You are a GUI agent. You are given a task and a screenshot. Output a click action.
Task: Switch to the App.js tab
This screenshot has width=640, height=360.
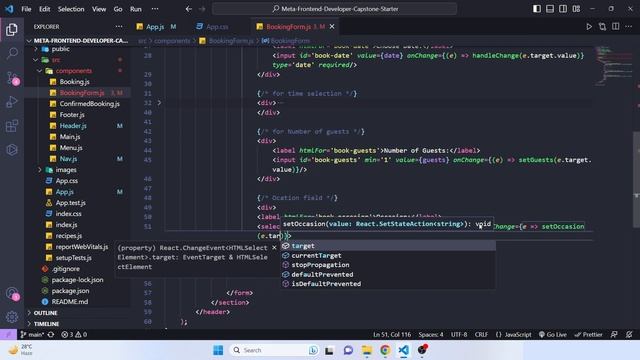click(155, 27)
